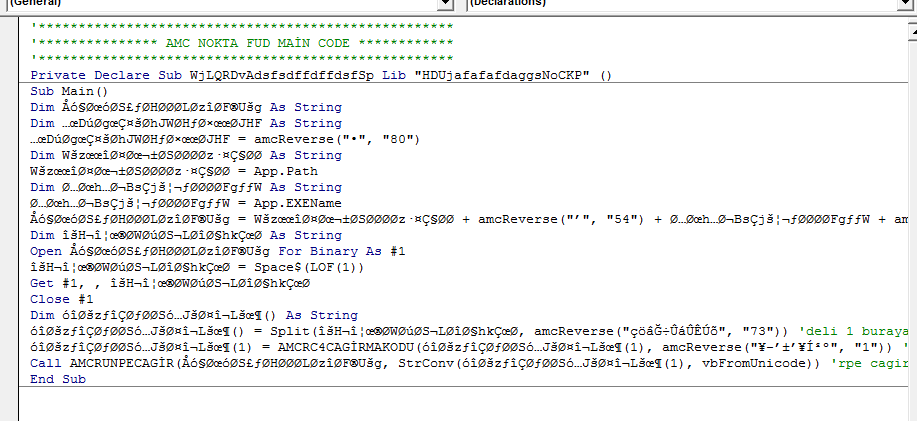Click the "'rpe cagir" trailing comment
The height and width of the screenshot is (421, 917).
tap(869, 363)
